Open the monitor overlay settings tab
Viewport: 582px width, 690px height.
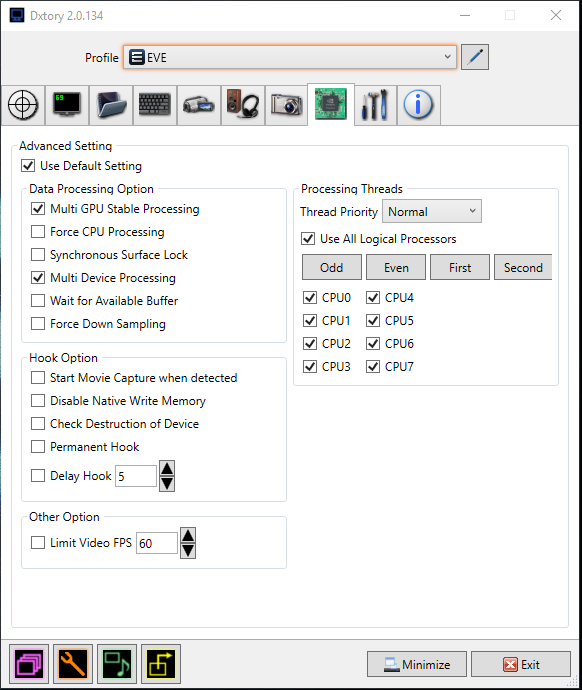(x=67, y=105)
